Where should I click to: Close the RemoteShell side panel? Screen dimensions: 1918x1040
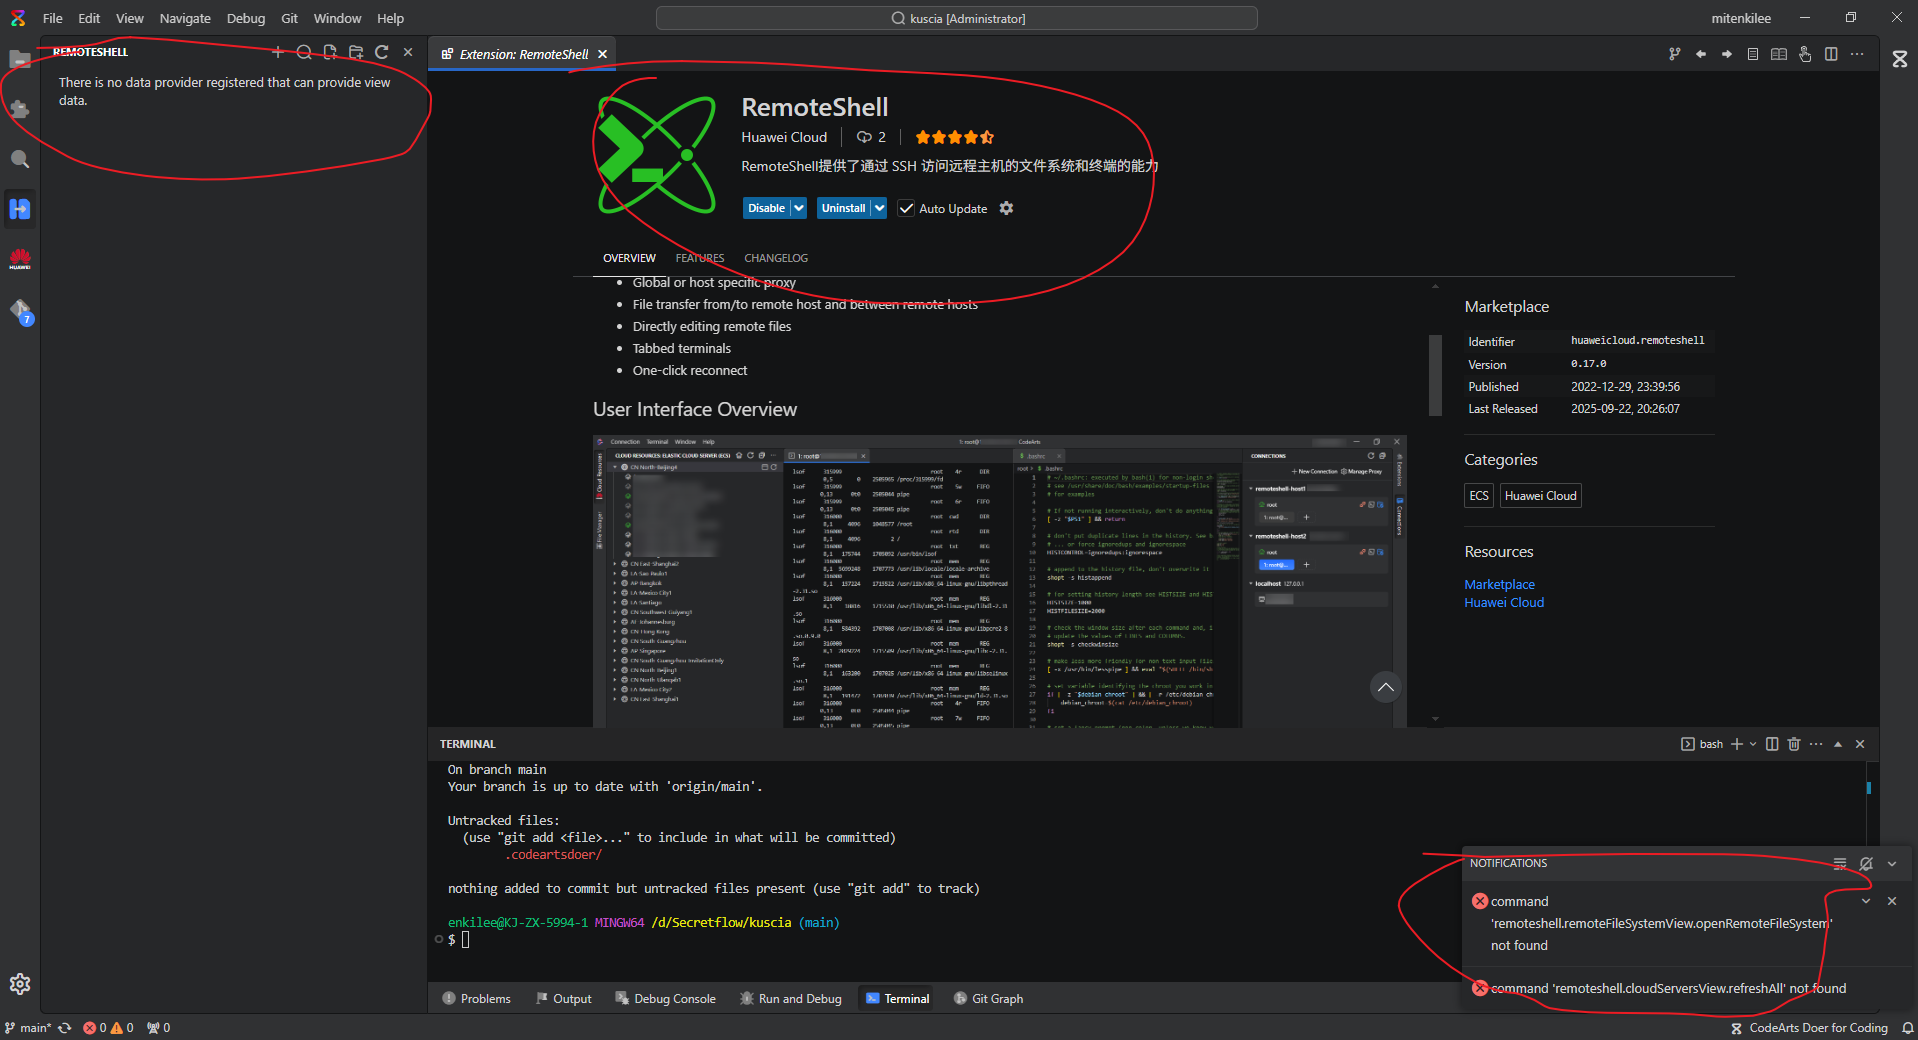point(408,52)
